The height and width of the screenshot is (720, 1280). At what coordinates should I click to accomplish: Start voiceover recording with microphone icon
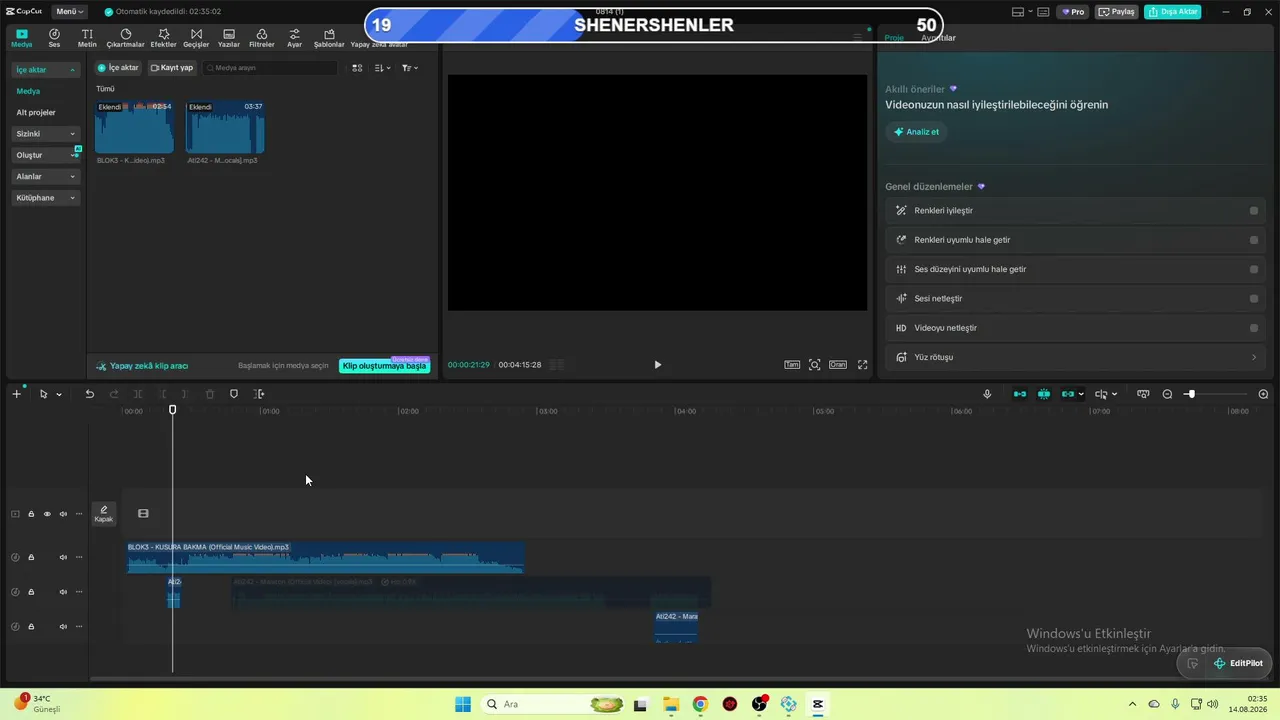[987, 394]
